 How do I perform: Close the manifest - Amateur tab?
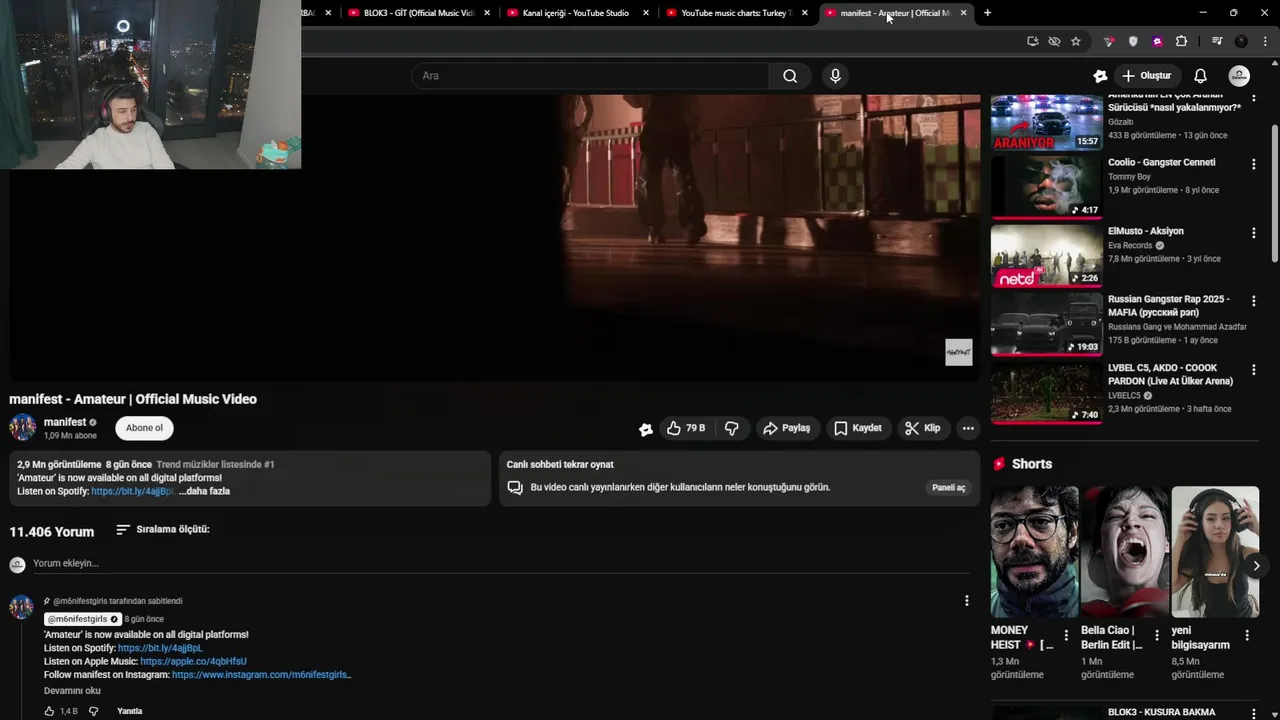click(963, 13)
